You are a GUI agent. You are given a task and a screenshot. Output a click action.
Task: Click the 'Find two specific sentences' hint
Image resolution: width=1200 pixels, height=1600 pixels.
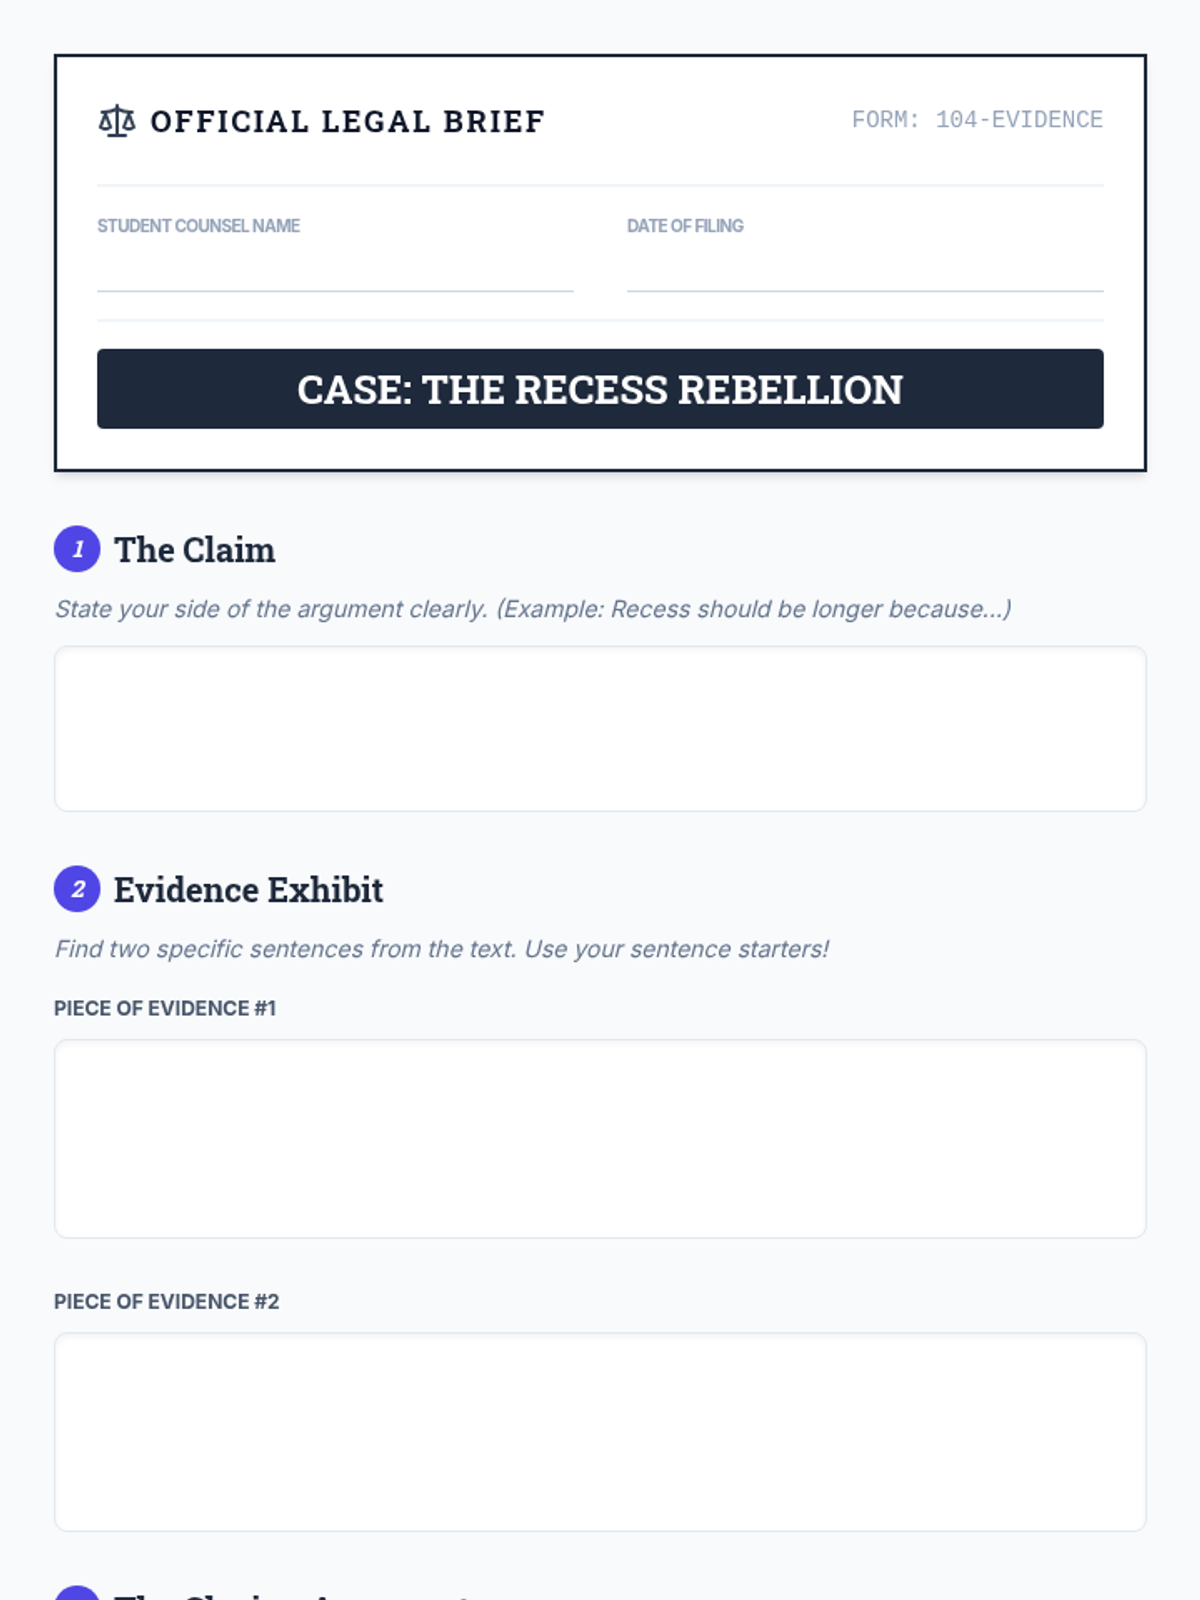(441, 949)
